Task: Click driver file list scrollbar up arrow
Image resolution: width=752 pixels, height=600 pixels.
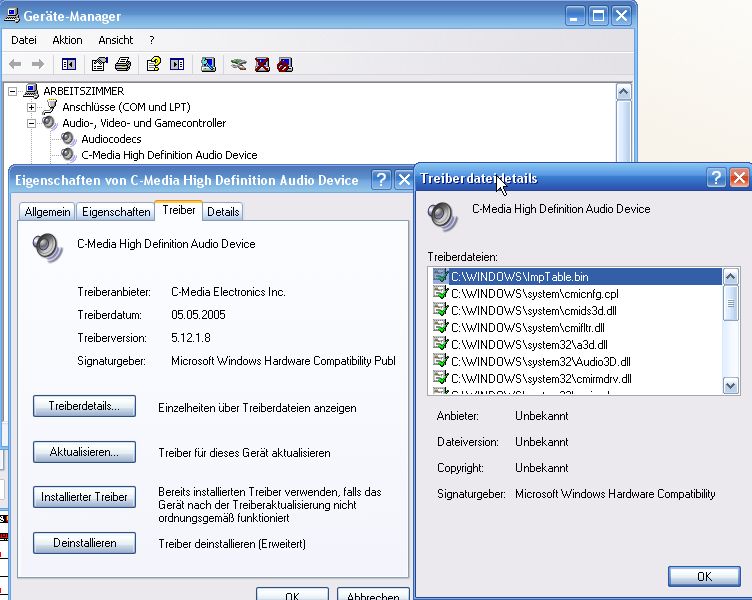Action: pyautogui.click(x=730, y=276)
